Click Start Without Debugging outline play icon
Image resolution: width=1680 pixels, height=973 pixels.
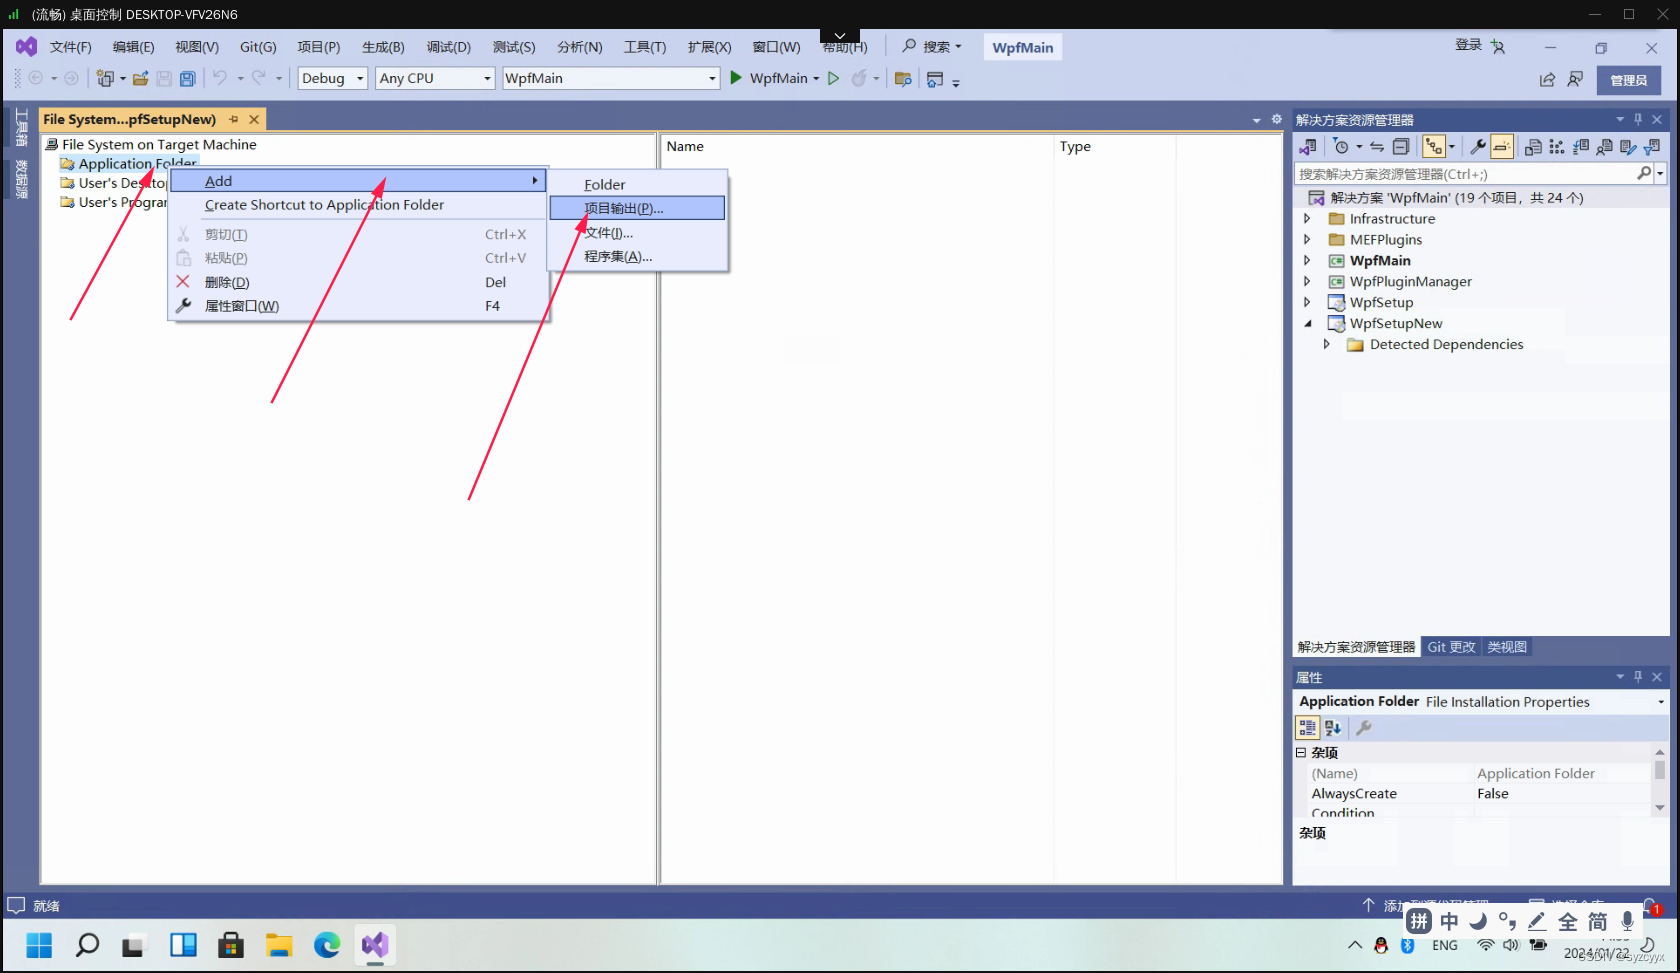(x=833, y=78)
